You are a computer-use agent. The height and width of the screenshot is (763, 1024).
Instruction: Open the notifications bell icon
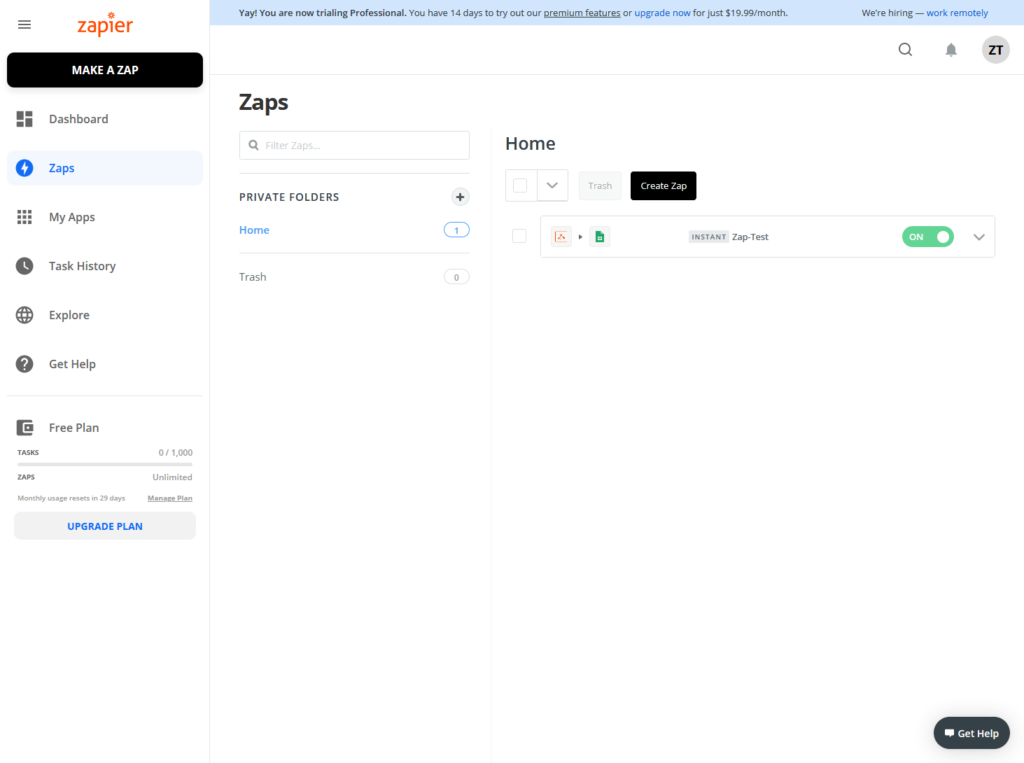[x=951, y=50]
